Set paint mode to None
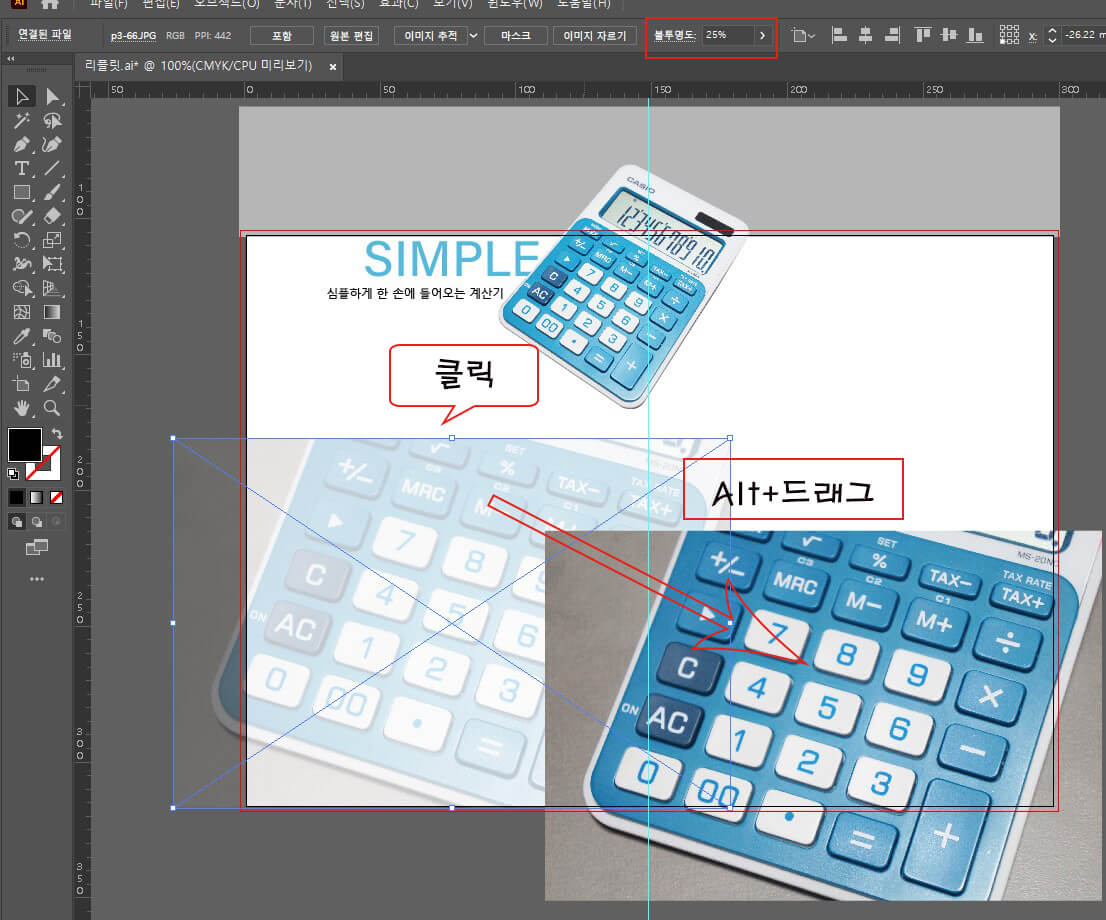The height and width of the screenshot is (920, 1106). point(56,497)
